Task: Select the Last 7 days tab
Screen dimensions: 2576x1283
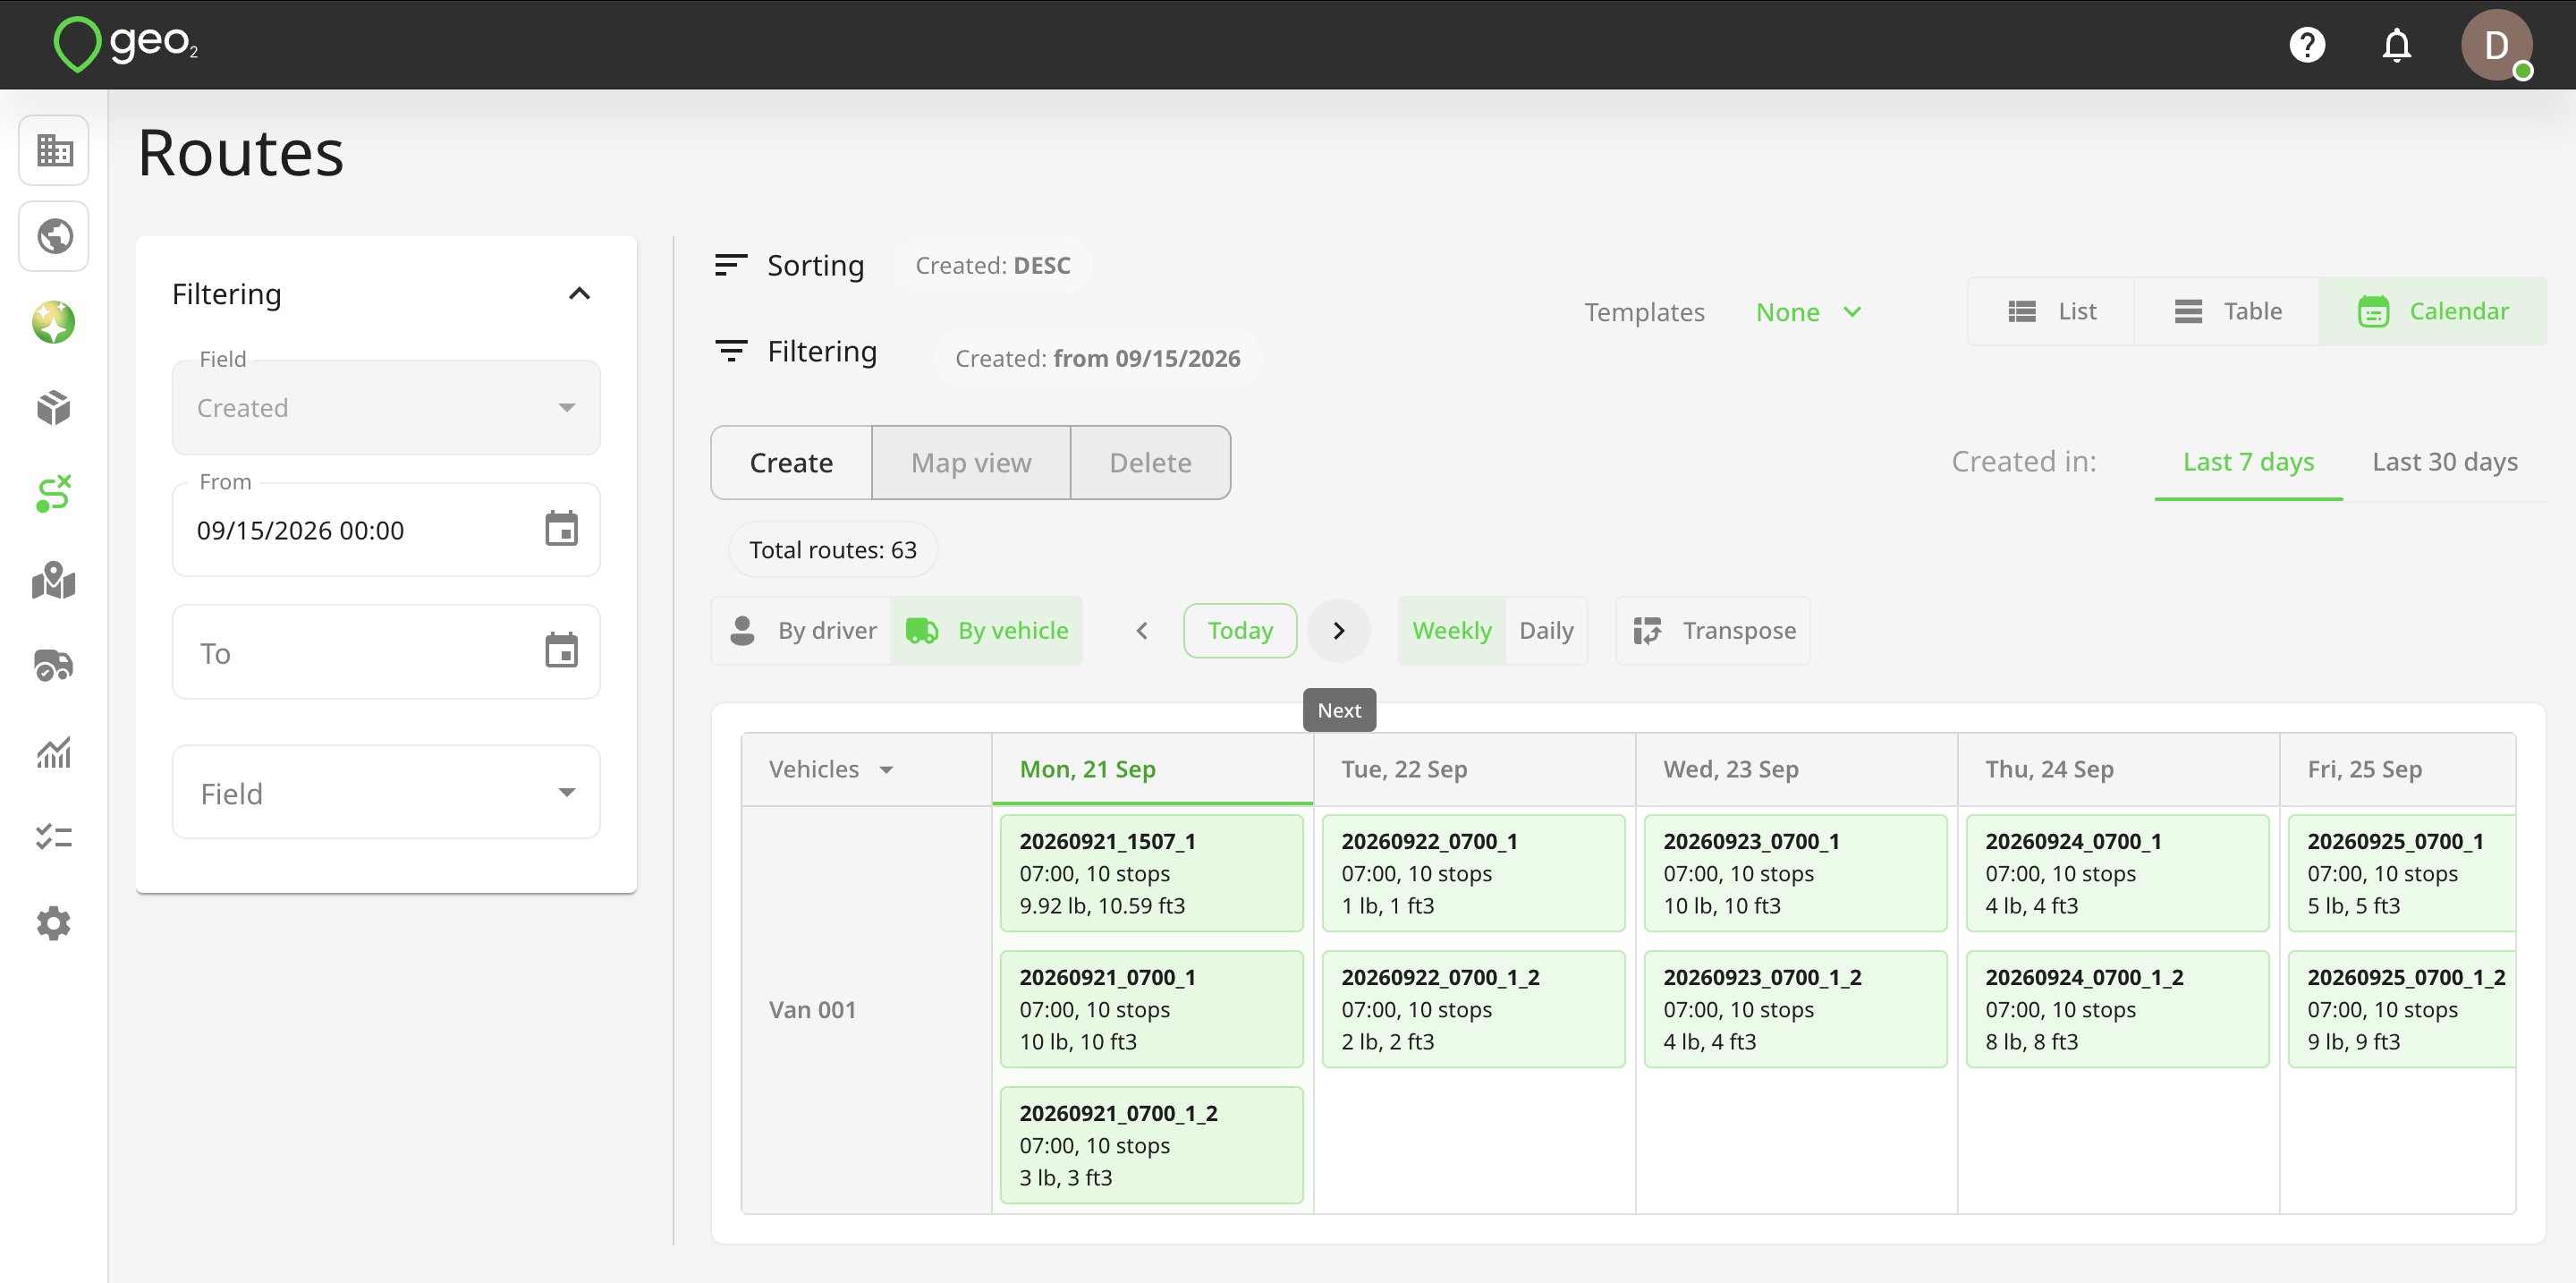Action: click(x=2248, y=461)
